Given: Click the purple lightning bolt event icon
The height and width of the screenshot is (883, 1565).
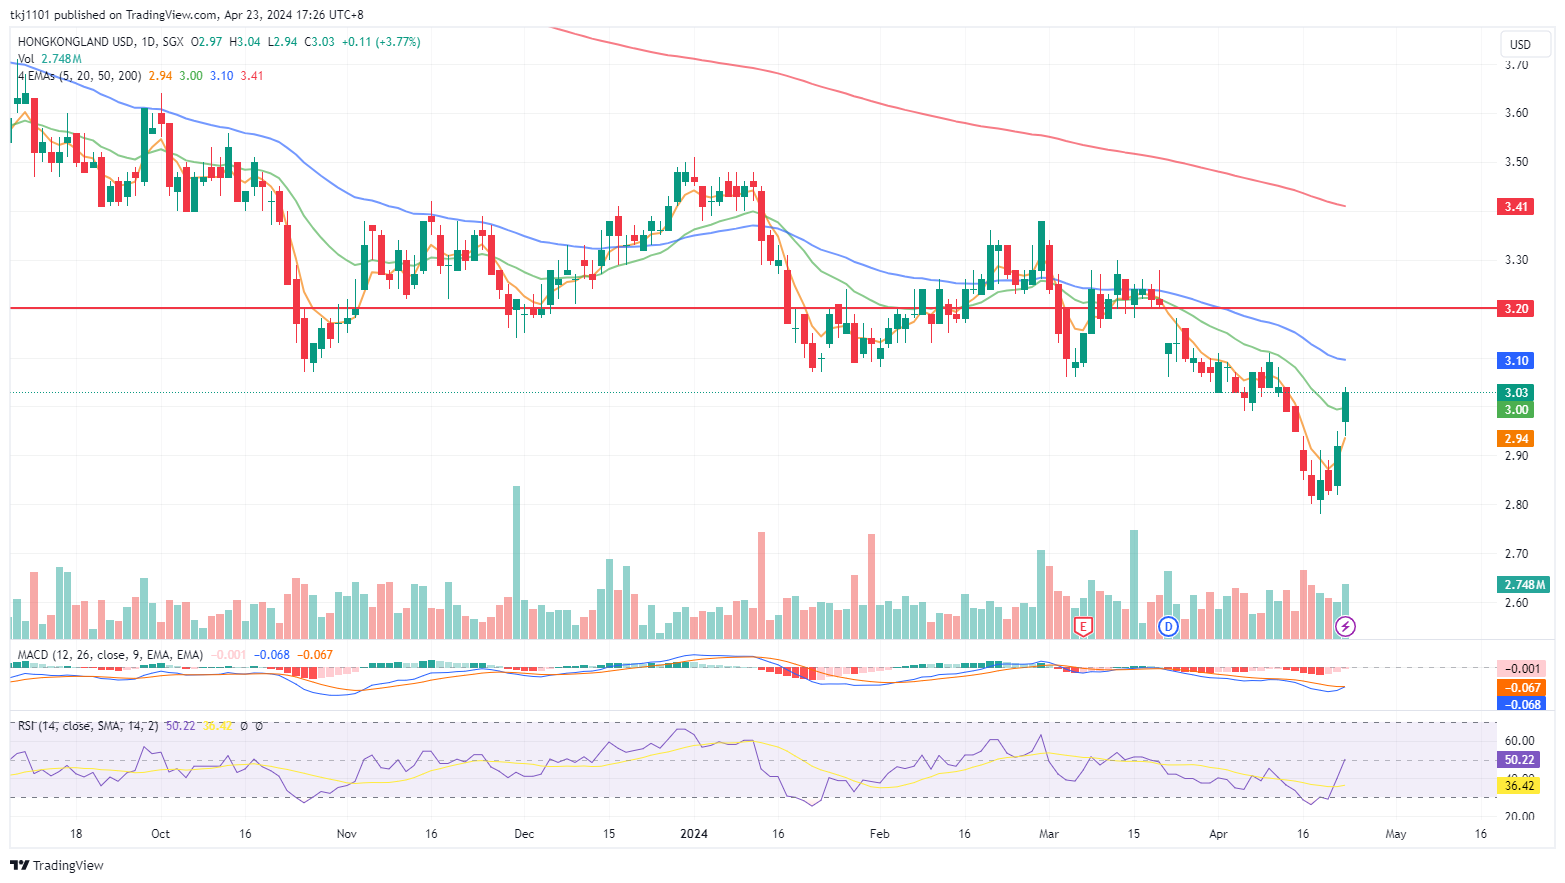Looking at the screenshot, I should click(x=1346, y=627).
